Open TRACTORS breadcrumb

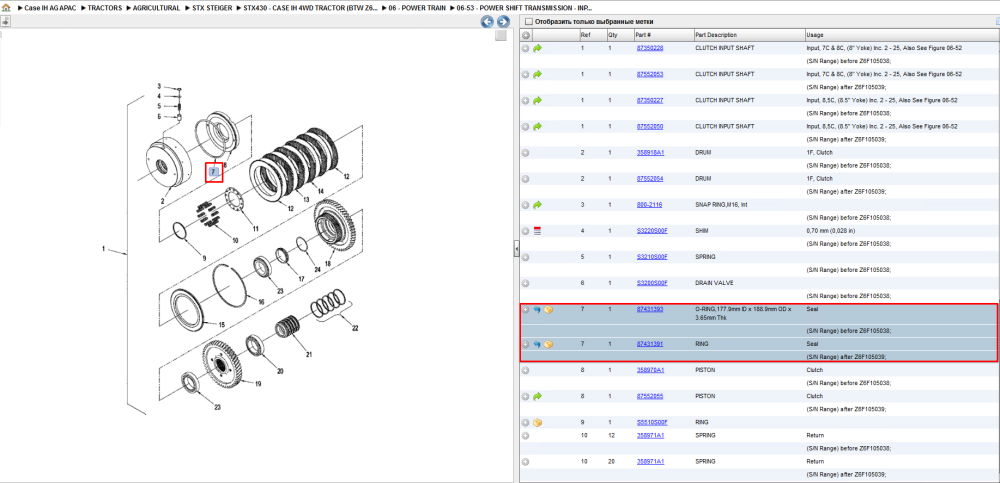click(x=105, y=8)
